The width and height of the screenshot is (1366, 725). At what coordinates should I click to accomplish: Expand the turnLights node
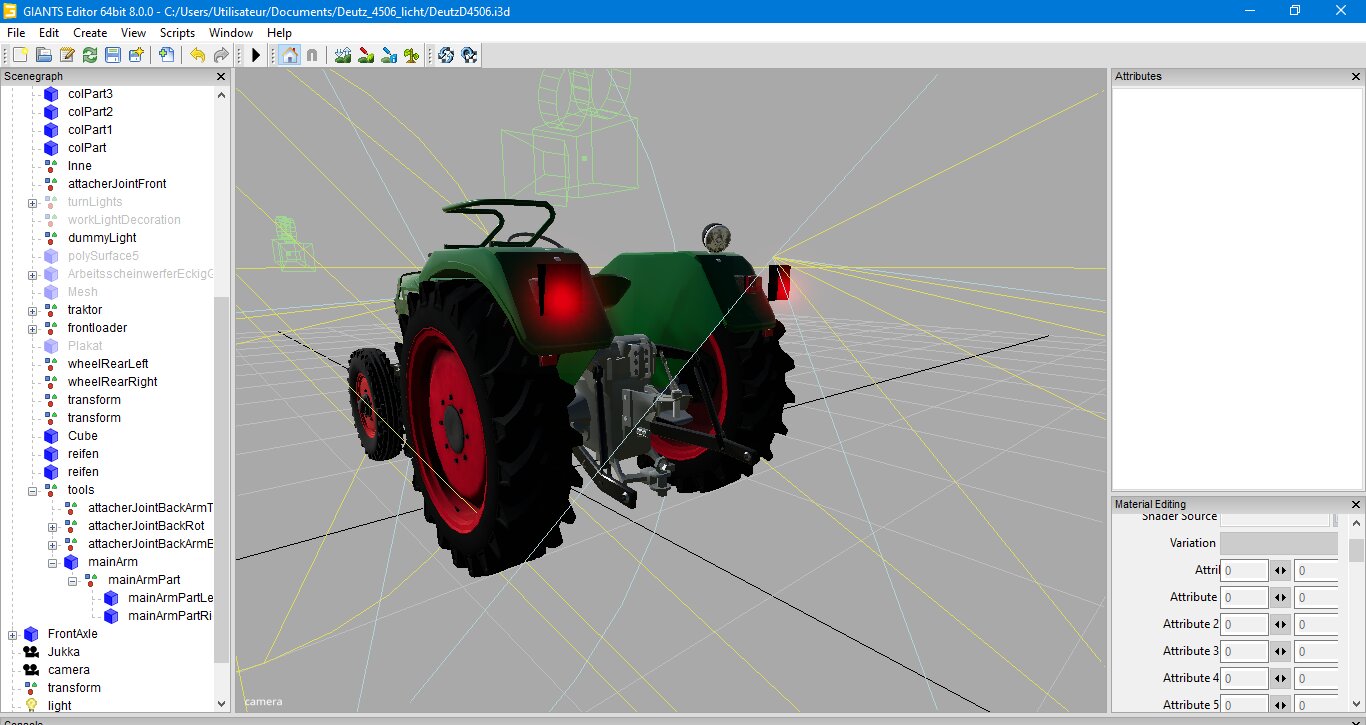click(32, 202)
